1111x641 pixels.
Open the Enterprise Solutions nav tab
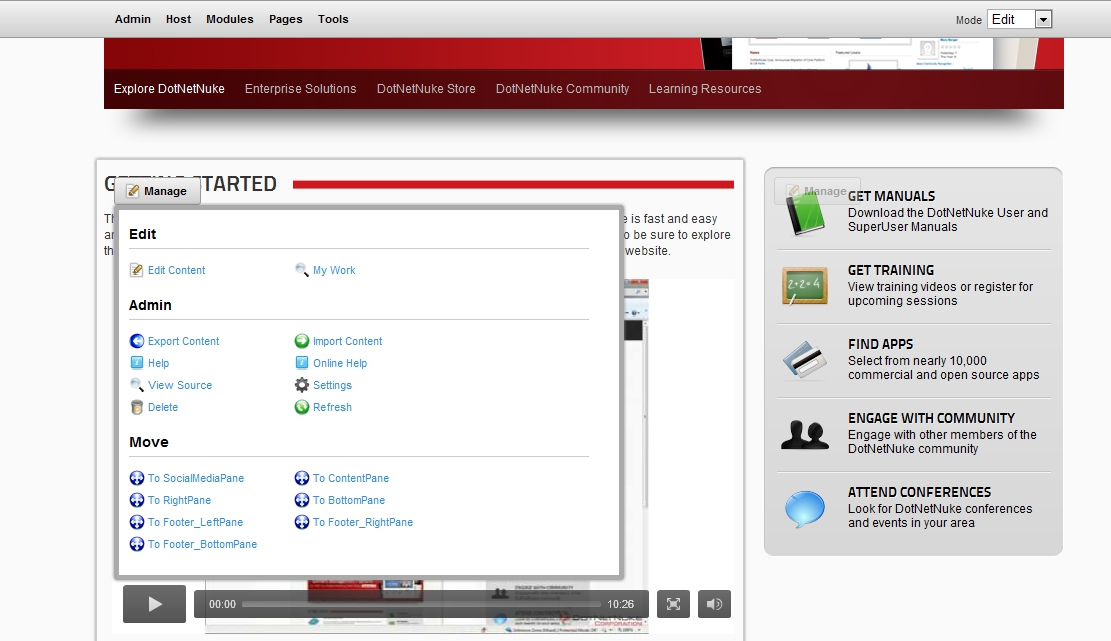[x=300, y=89]
